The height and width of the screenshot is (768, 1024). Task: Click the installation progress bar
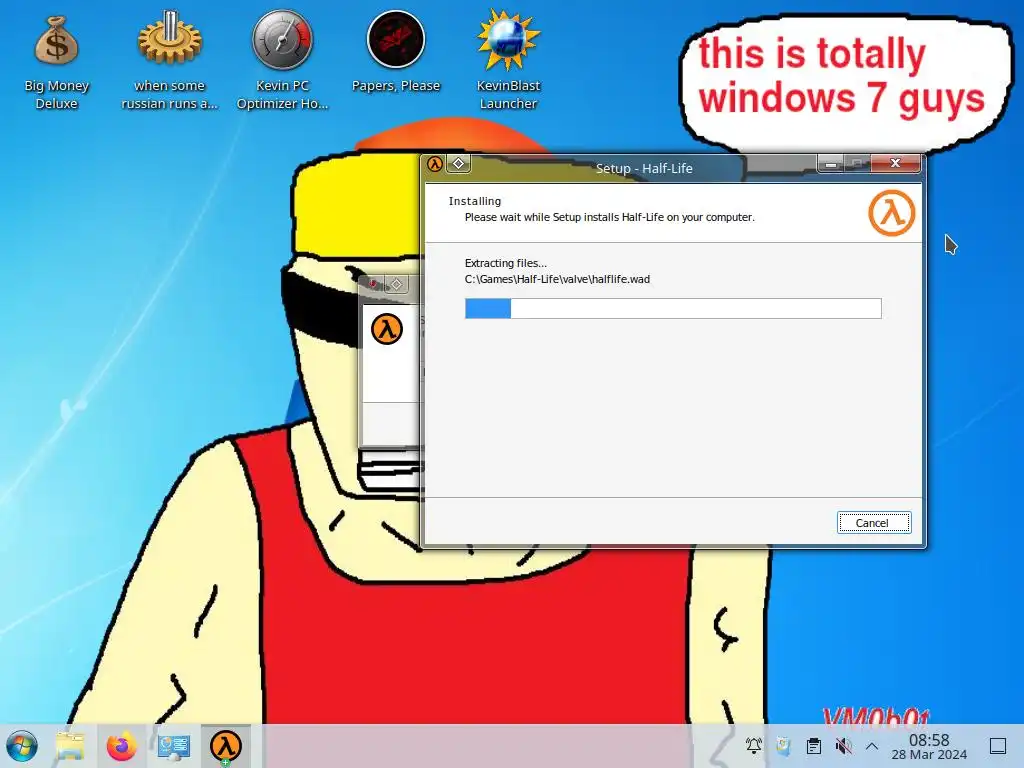click(673, 308)
